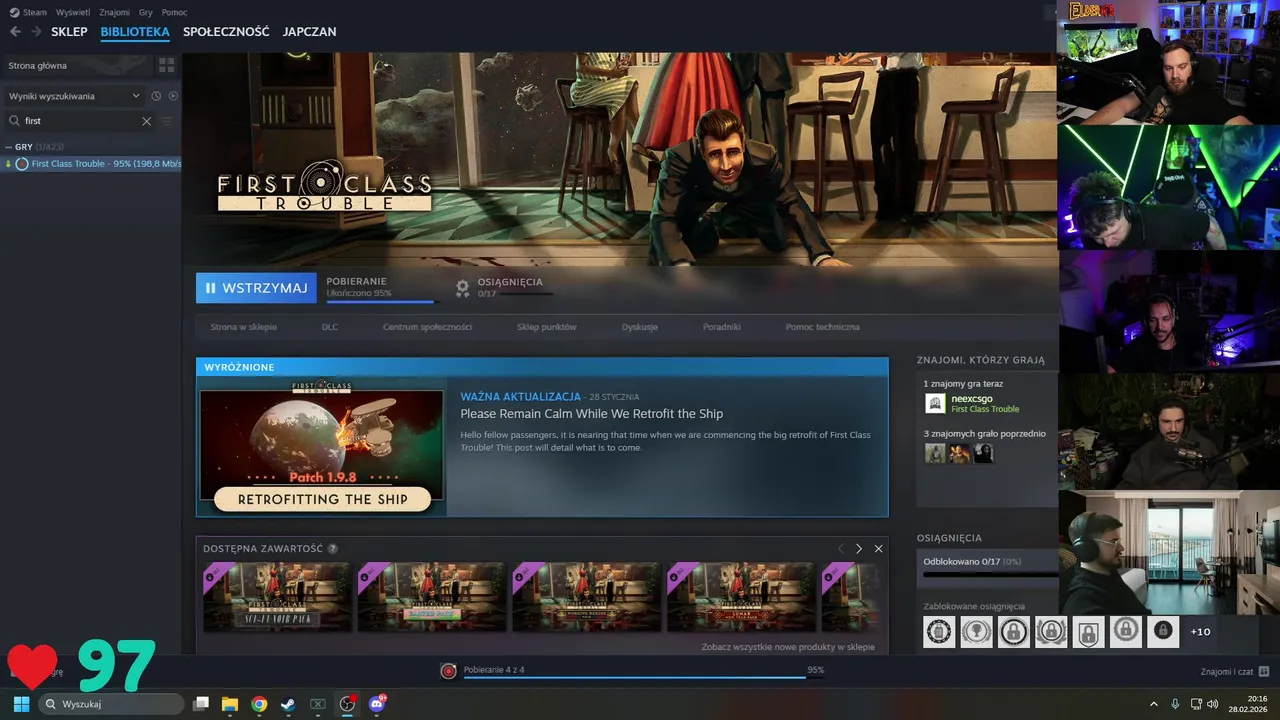The width and height of the screenshot is (1280, 720).
Task: Open the Pomoc menu
Action: point(174,12)
